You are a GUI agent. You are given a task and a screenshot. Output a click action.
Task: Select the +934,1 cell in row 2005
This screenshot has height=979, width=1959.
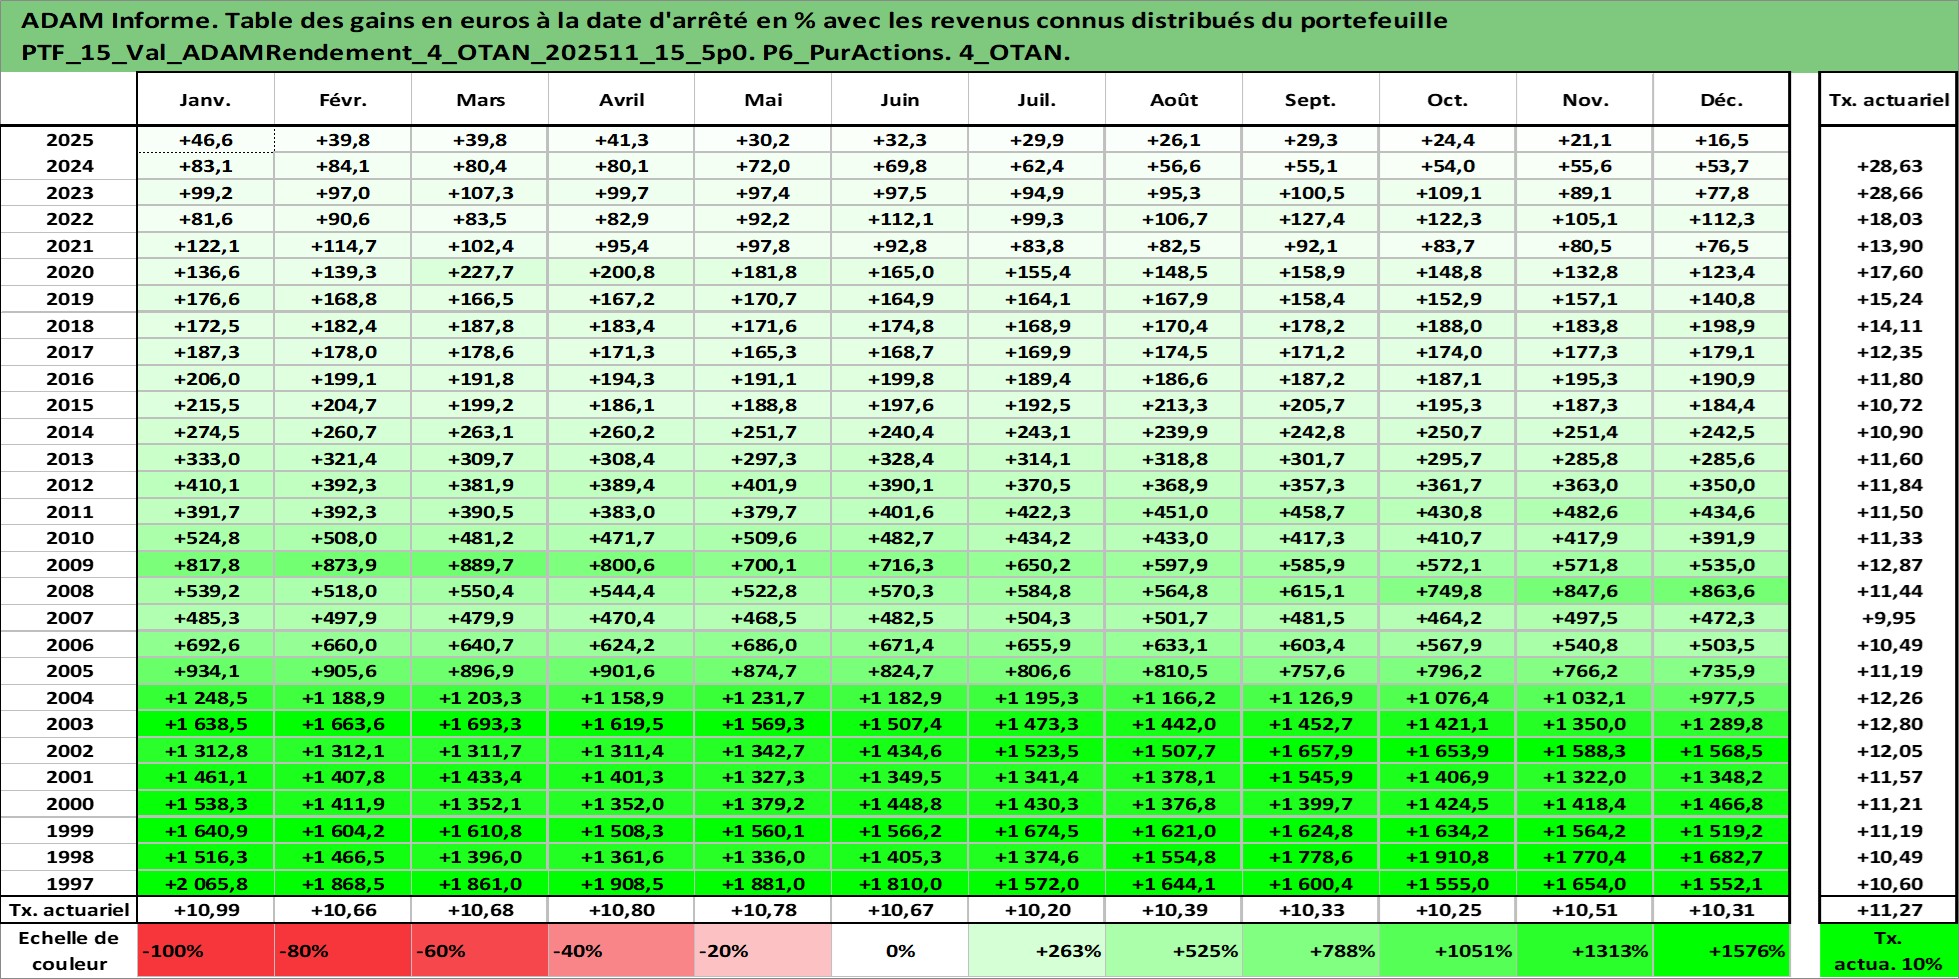(205, 671)
